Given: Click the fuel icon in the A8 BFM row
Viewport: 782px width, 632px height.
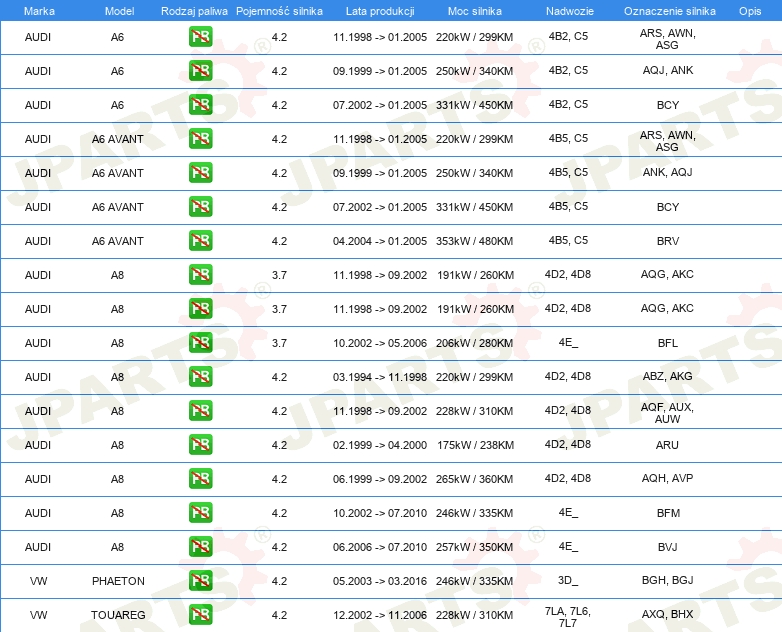Looking at the screenshot, I should click(200, 513).
